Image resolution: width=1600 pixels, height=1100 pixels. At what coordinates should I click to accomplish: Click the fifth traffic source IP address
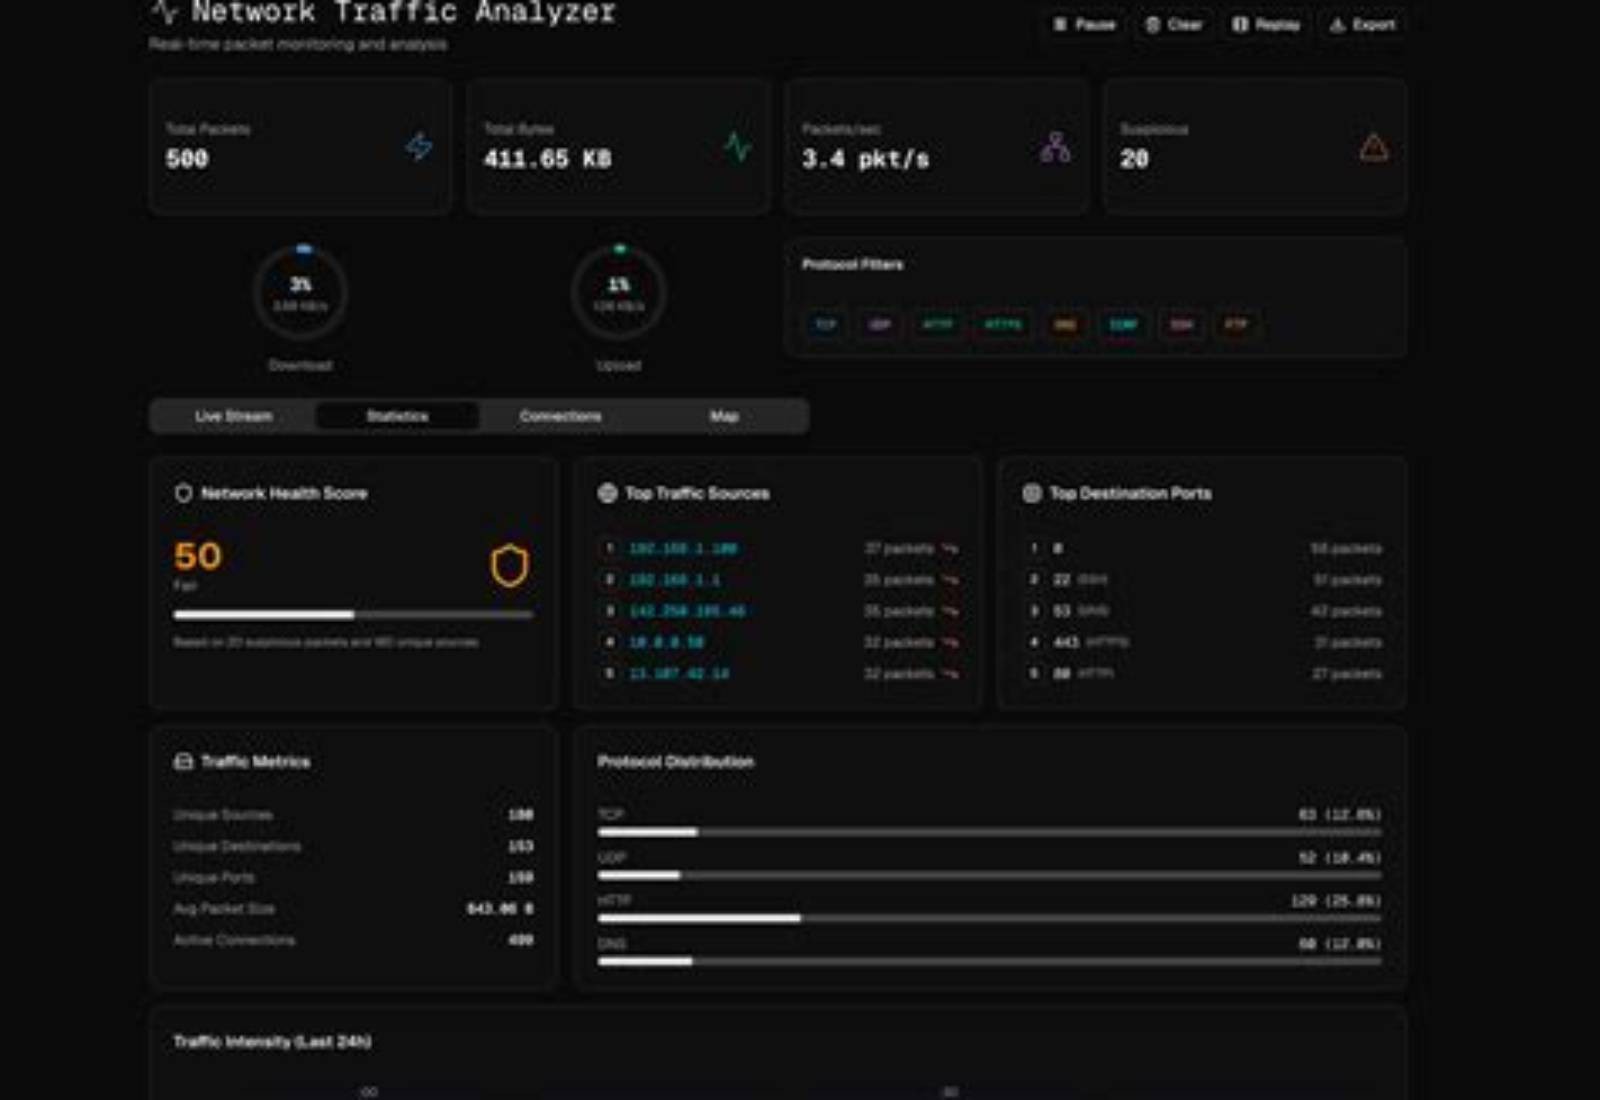pos(679,673)
